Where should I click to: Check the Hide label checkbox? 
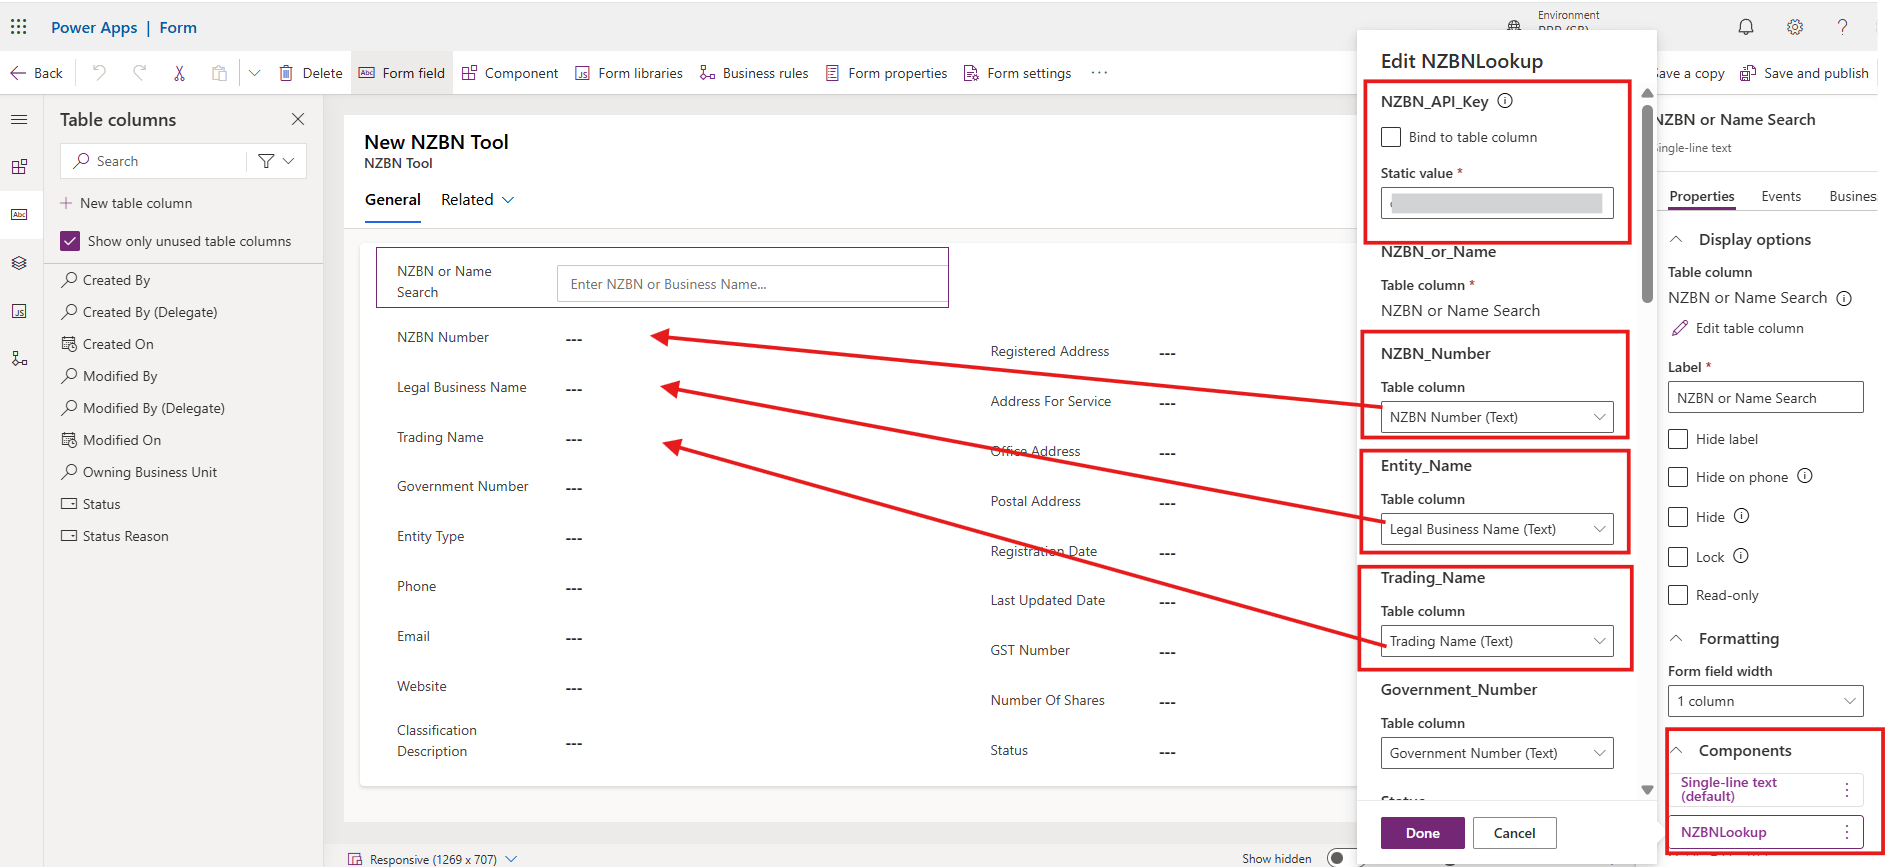point(1678,439)
